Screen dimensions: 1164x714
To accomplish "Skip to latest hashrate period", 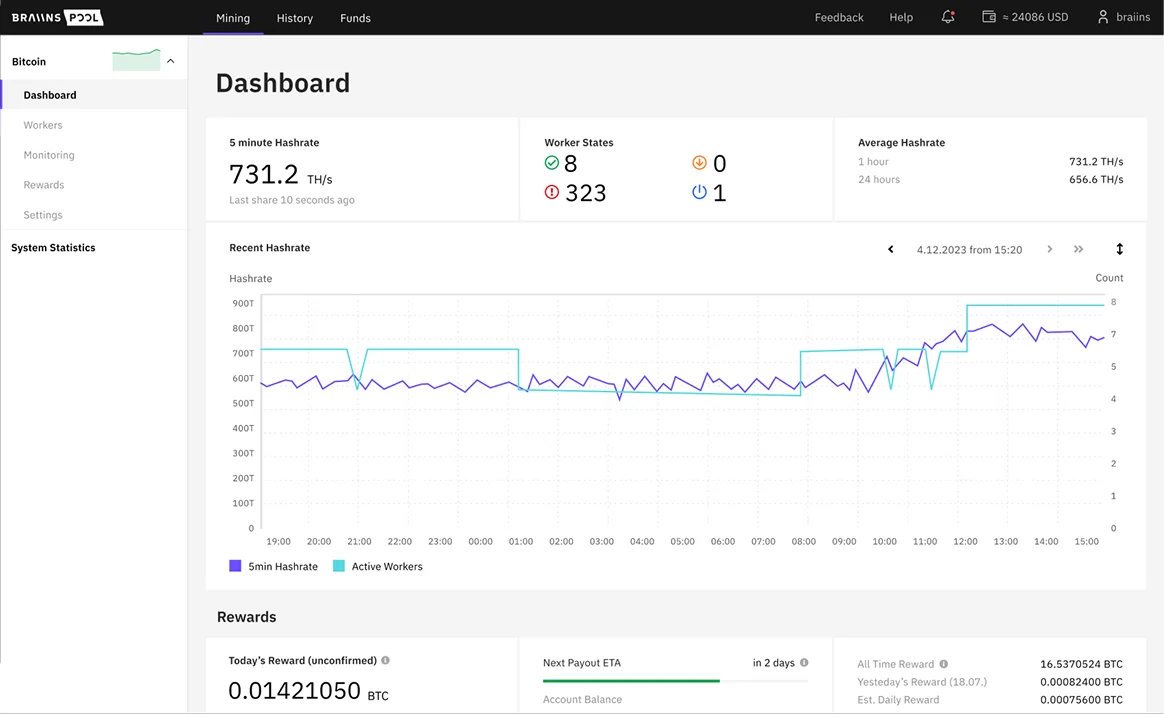I will [1078, 249].
